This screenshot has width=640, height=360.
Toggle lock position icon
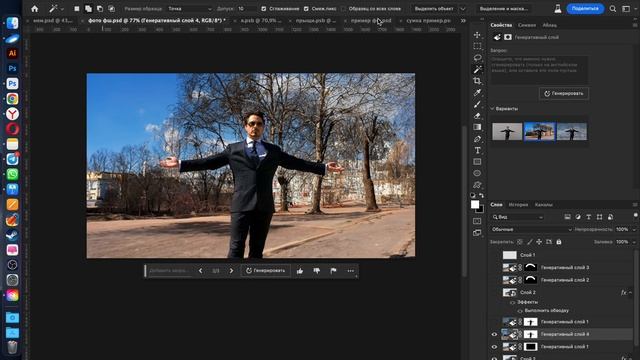(x=539, y=242)
